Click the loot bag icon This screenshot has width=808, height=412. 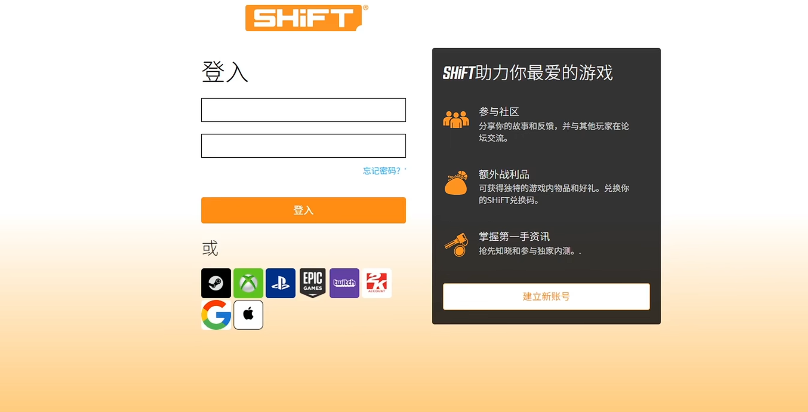click(456, 183)
